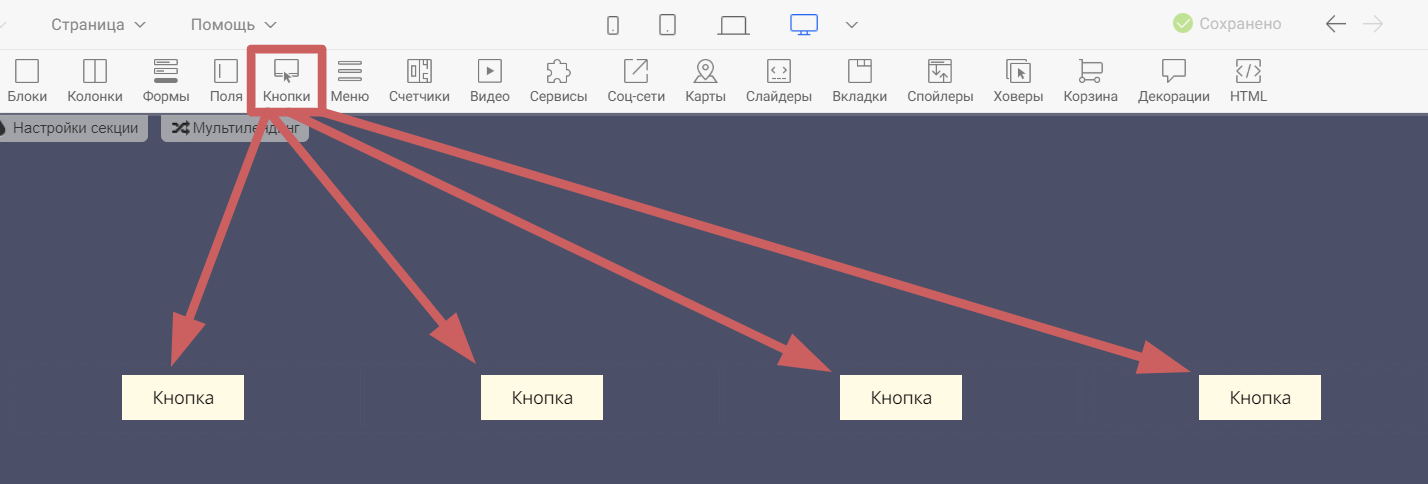
Task: Open the Колонки (Columns) tool
Action: pos(95,81)
